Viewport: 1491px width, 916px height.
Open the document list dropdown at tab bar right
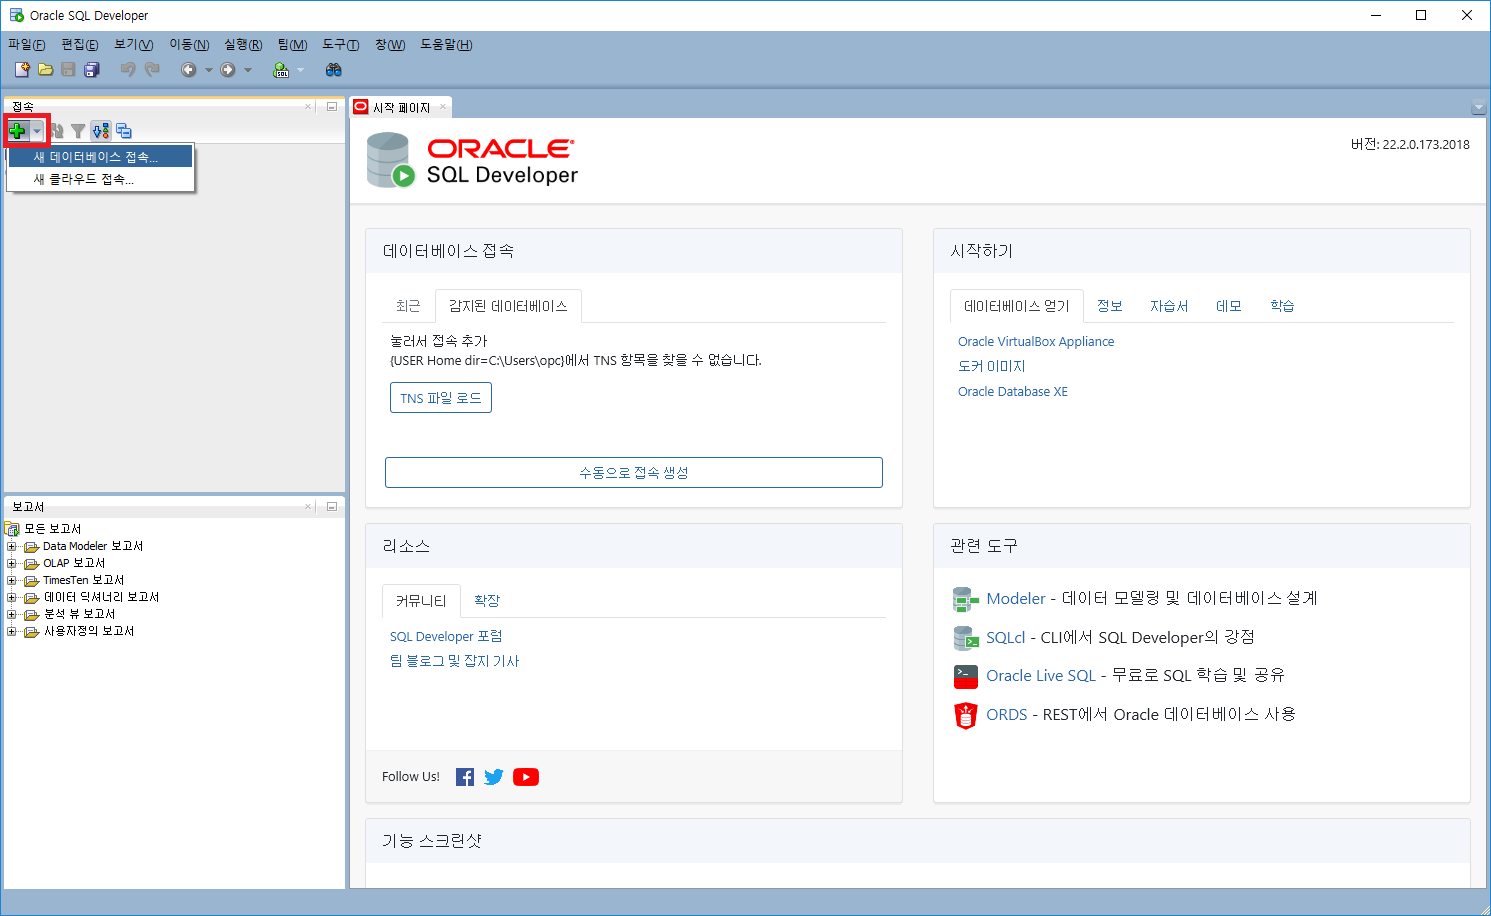click(x=1479, y=108)
